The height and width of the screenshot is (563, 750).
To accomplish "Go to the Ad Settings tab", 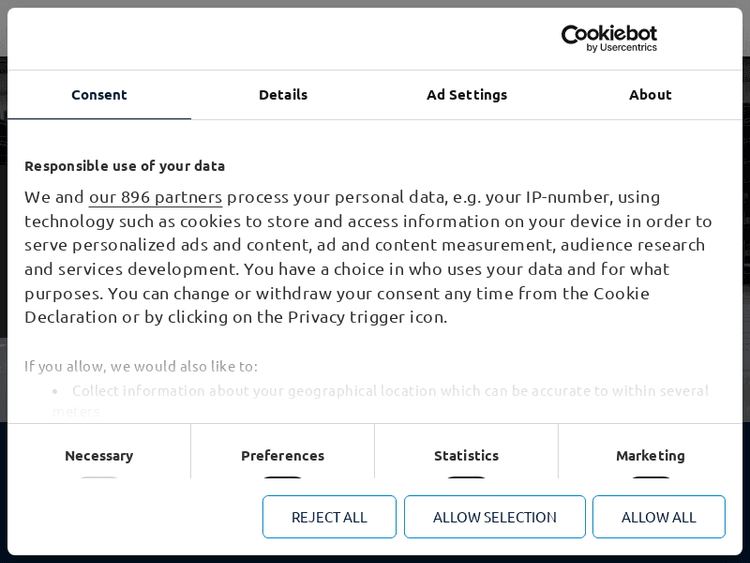I will click(467, 95).
